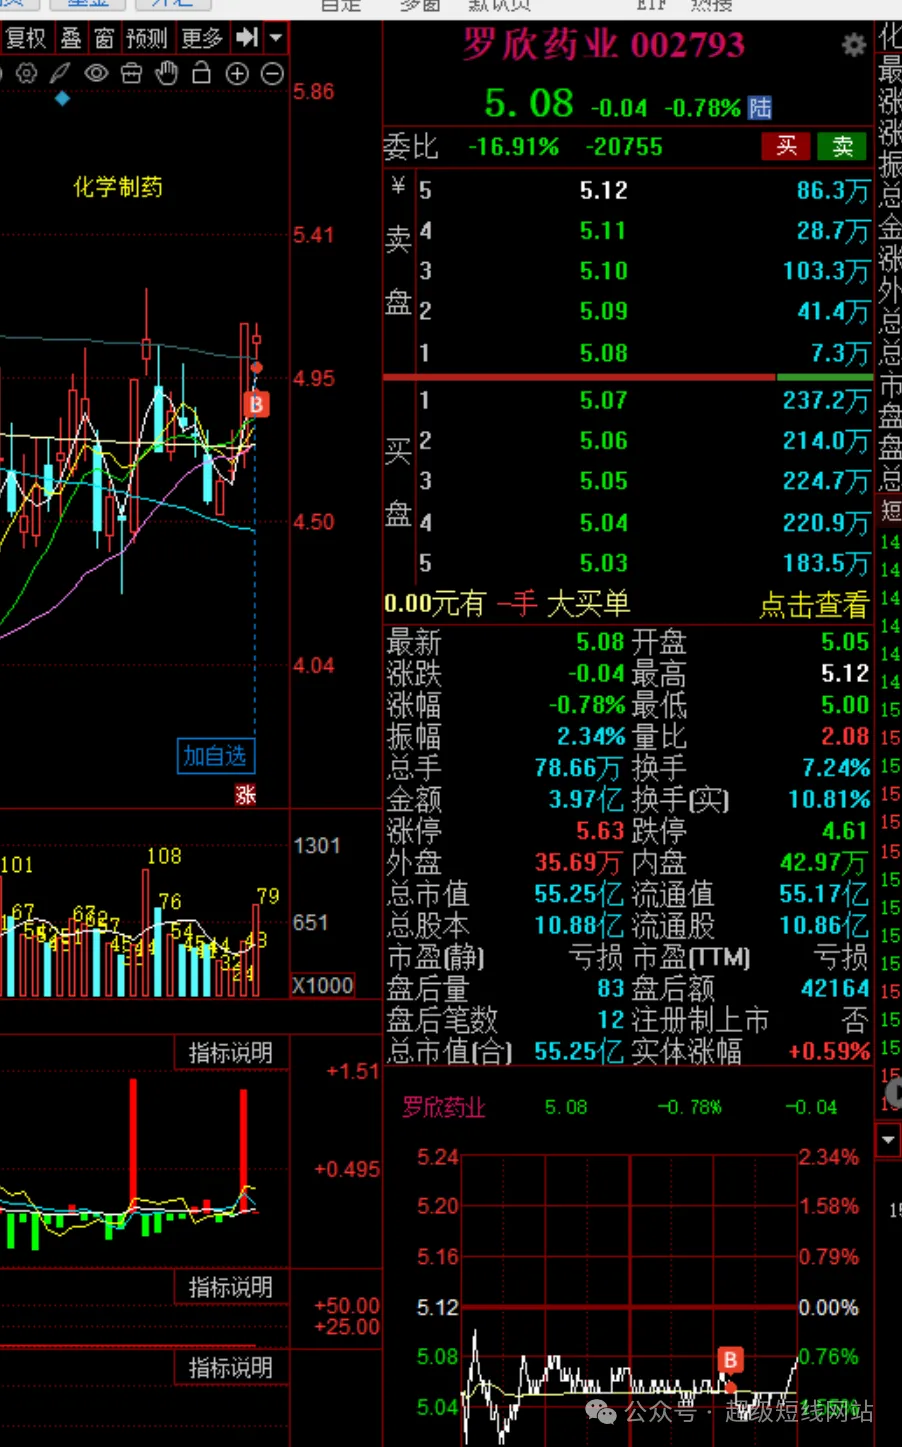Click the ¥ icon in sell panel
Image resolution: width=902 pixels, height=1447 pixels.
pyautogui.click(x=398, y=186)
